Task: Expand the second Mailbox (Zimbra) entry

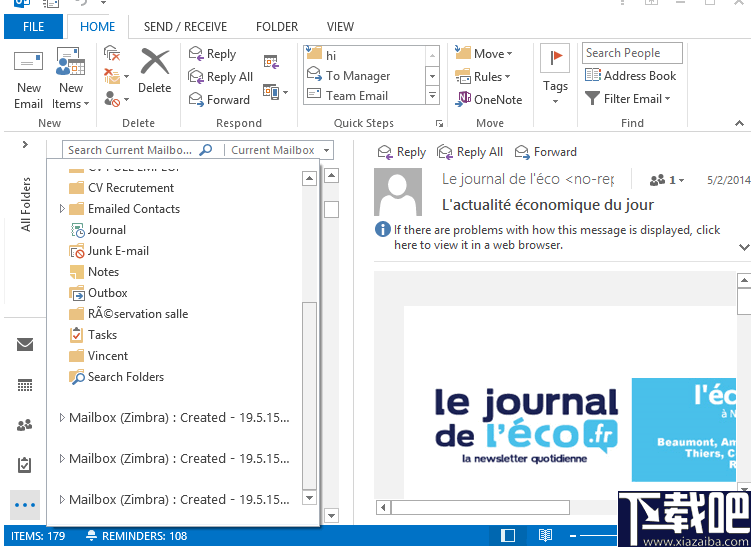Action: [62, 458]
